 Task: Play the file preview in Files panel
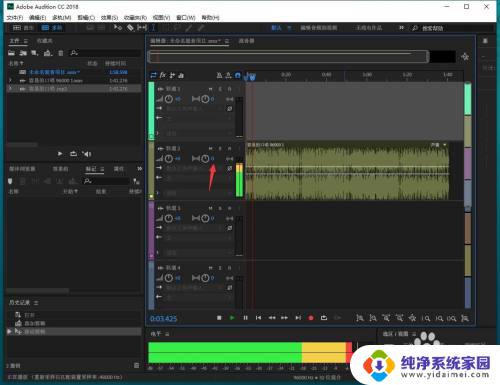coord(60,154)
